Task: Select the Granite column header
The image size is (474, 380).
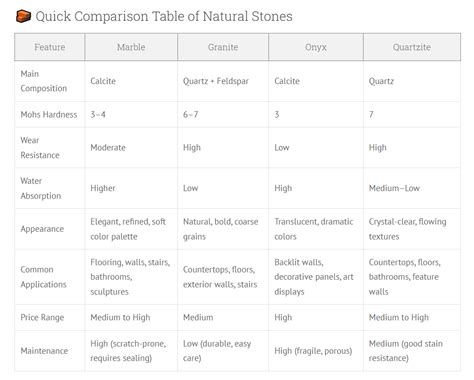Action: [x=223, y=47]
